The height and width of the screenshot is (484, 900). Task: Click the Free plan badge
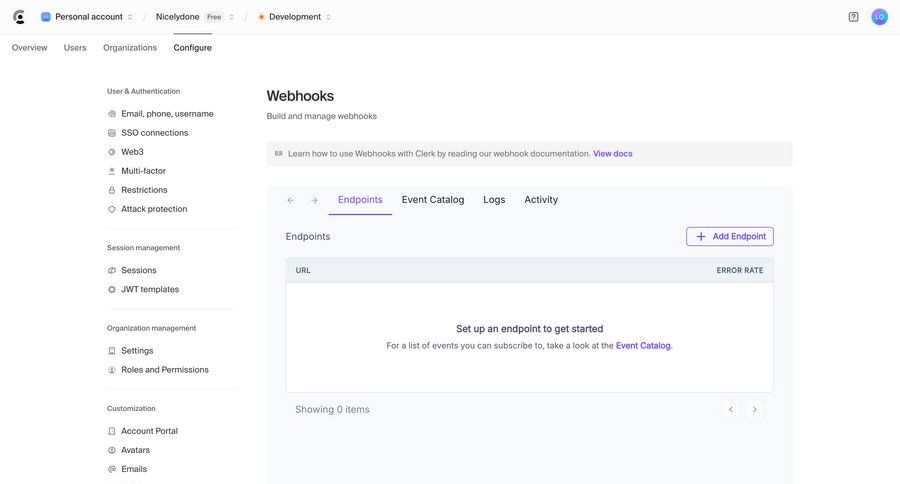(x=214, y=17)
